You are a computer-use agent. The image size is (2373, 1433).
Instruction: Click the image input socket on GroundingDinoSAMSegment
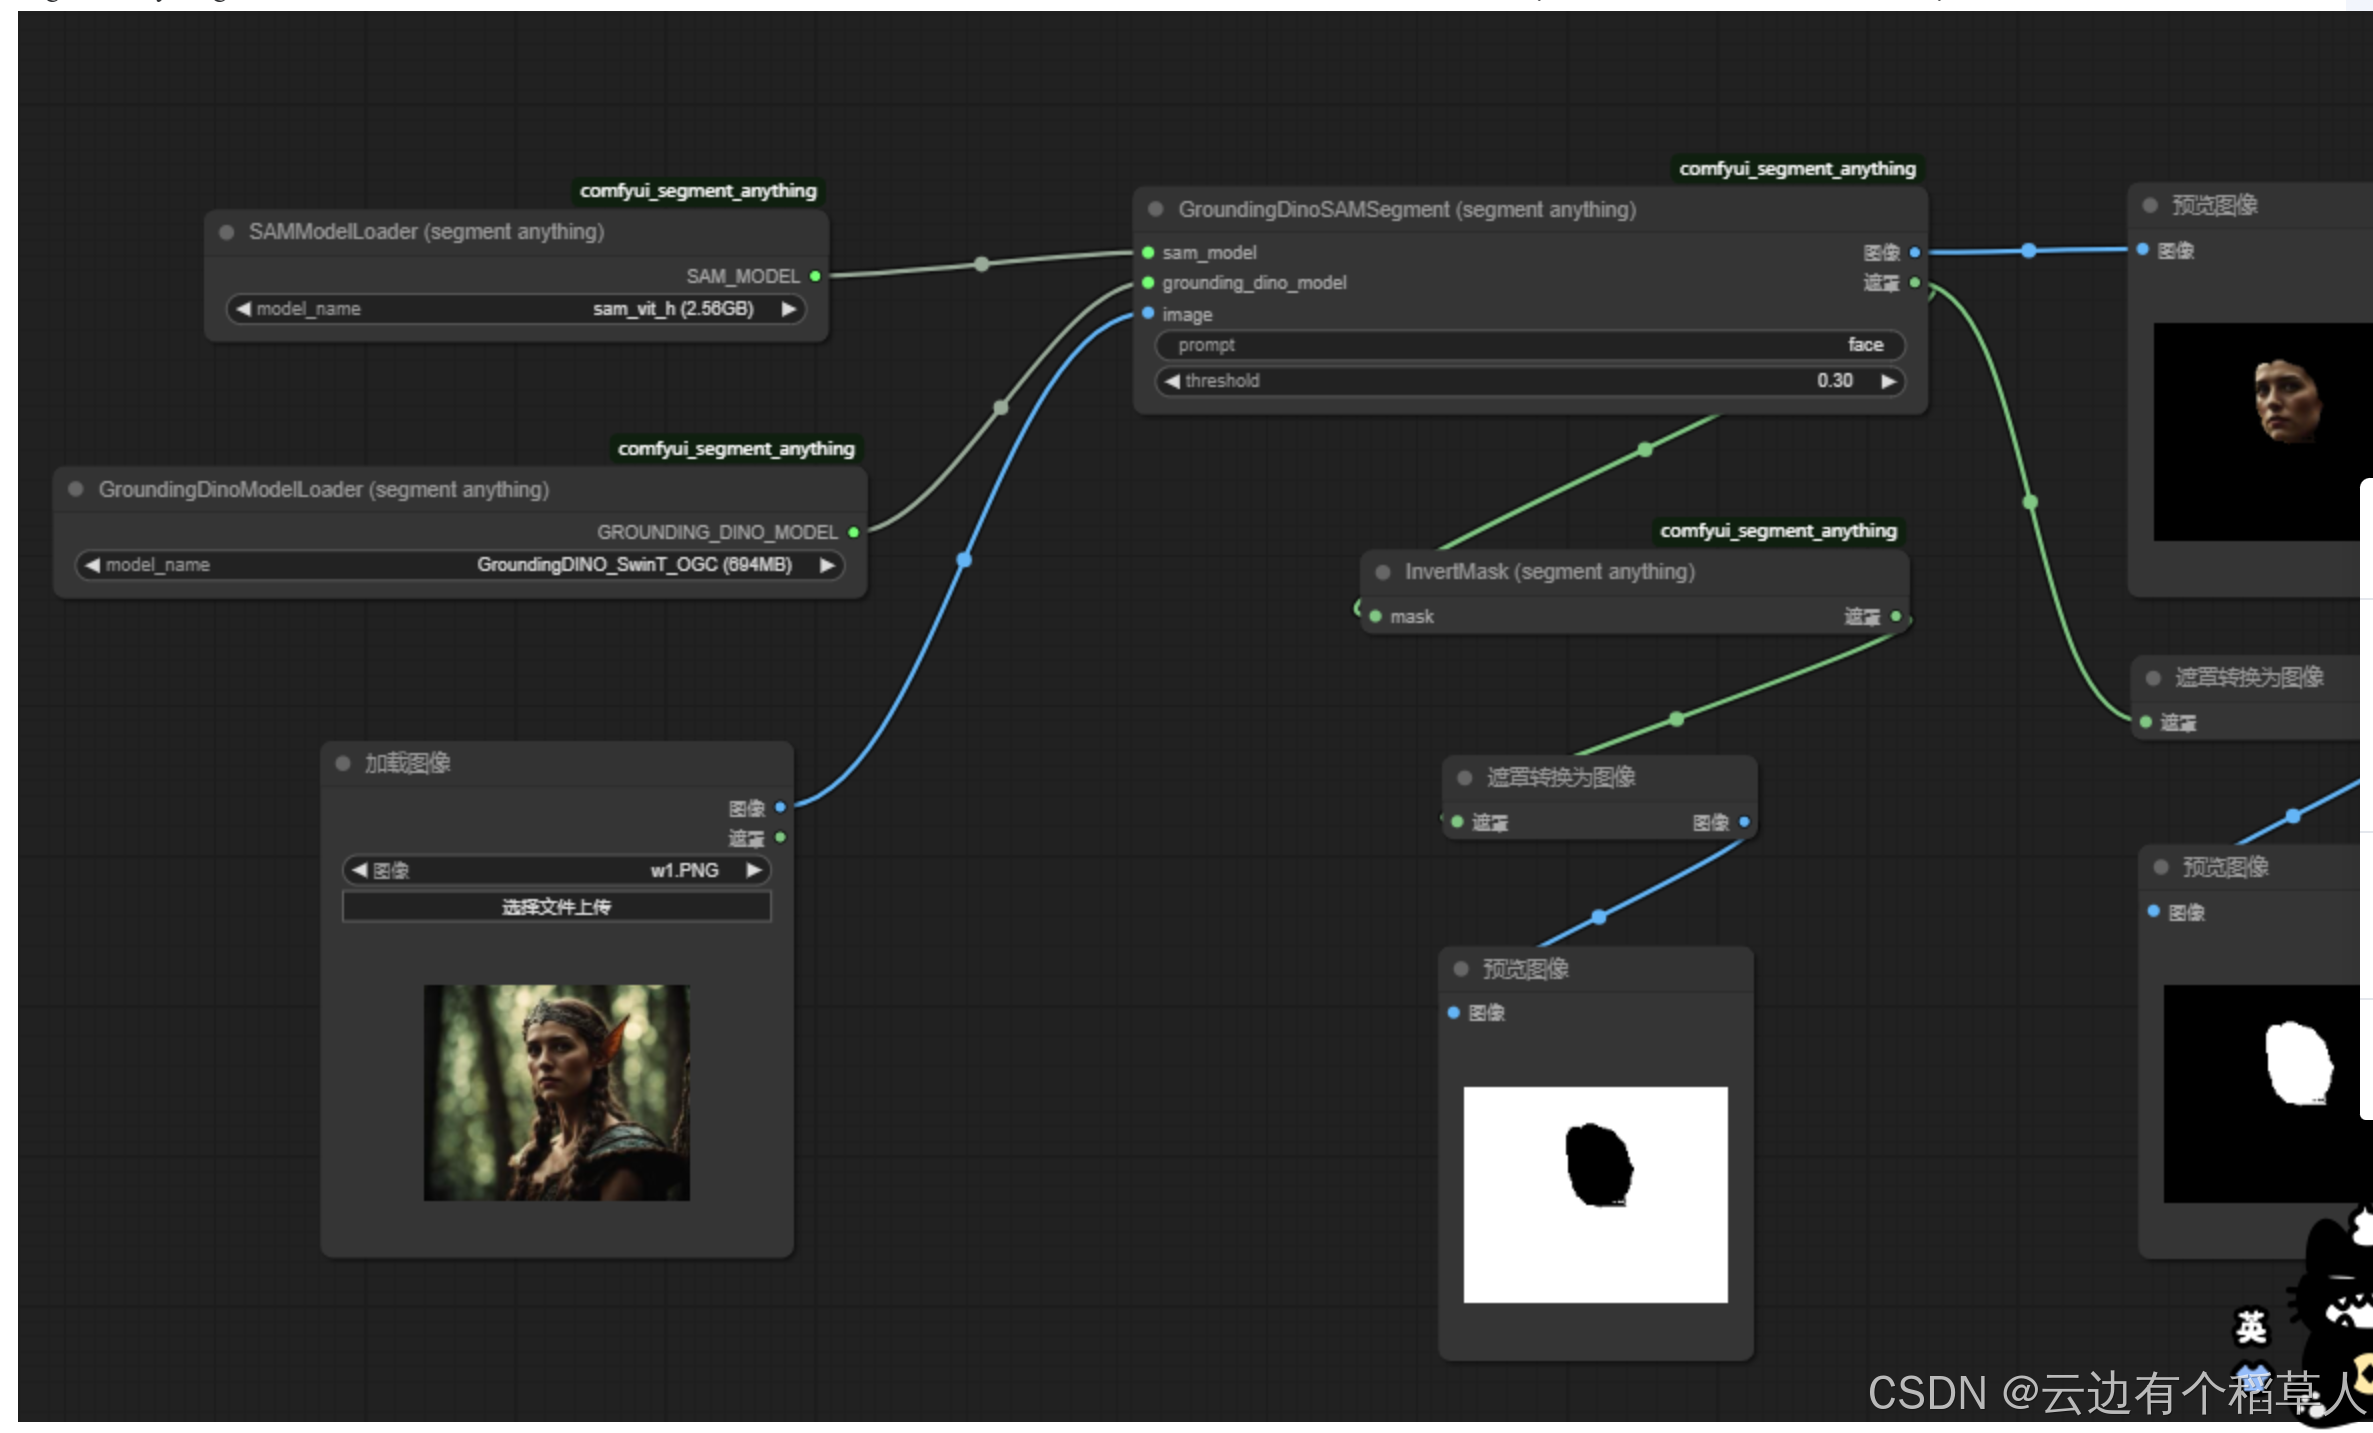(x=1148, y=314)
